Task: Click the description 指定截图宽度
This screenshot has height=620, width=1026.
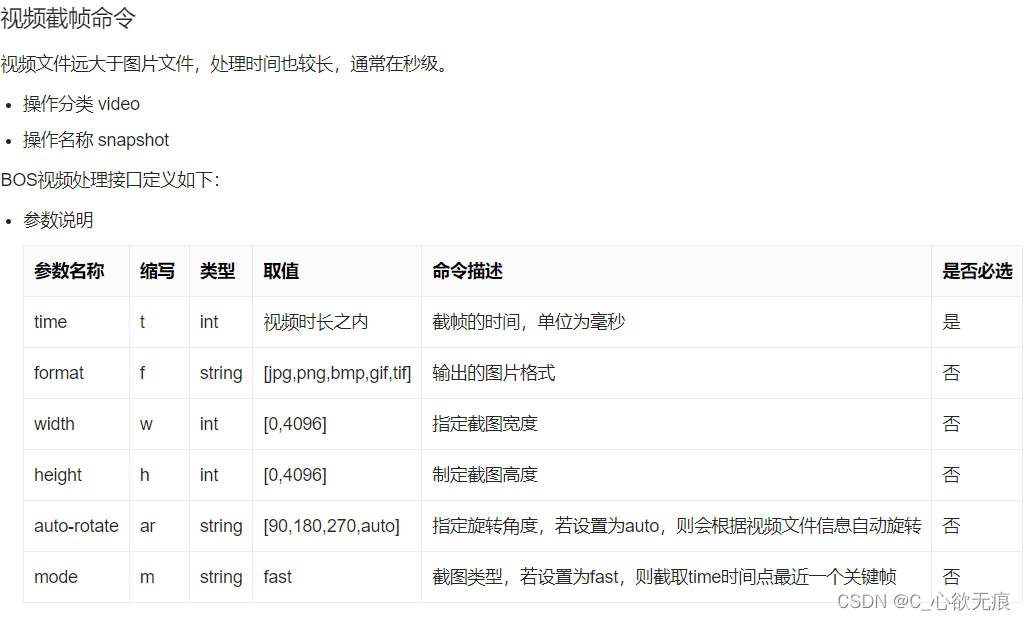Action: coord(485,424)
